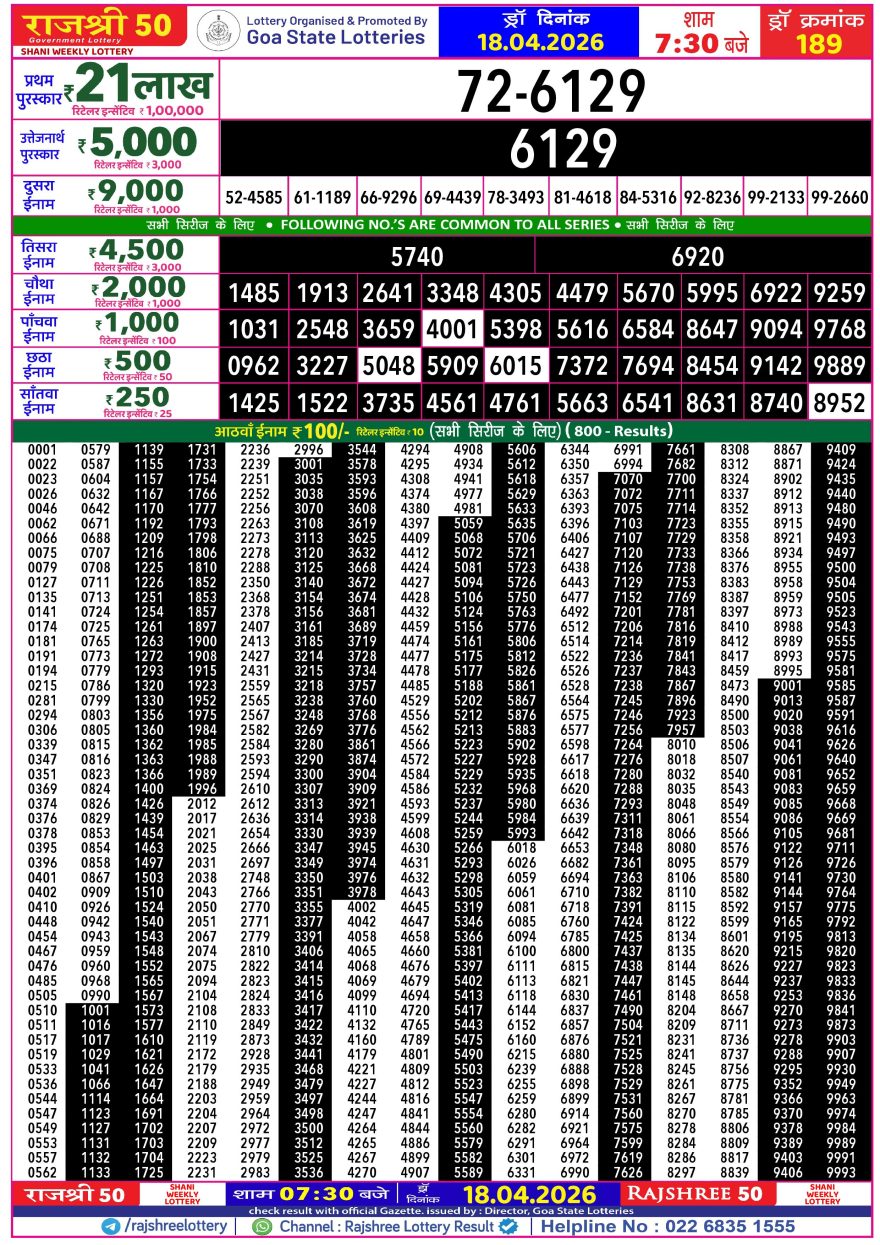Select third prize number 5740
Image resolution: width=880 pixels, height=1245 pixels.
[x=417, y=257]
